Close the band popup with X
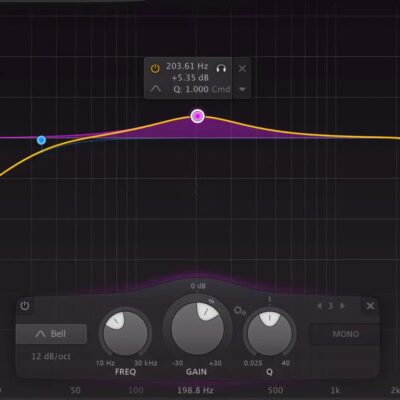The height and width of the screenshot is (400, 400). (242, 69)
